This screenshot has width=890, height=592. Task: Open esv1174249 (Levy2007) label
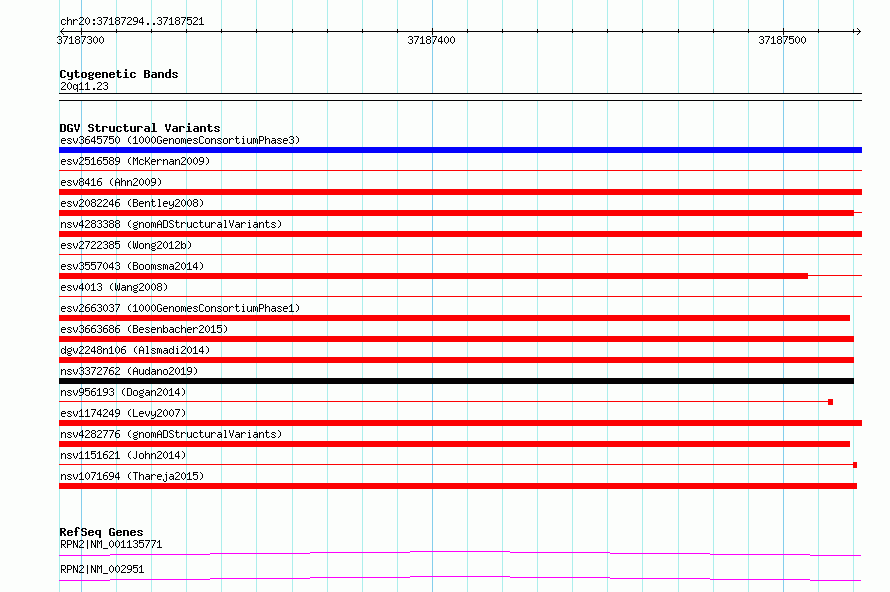point(123,413)
